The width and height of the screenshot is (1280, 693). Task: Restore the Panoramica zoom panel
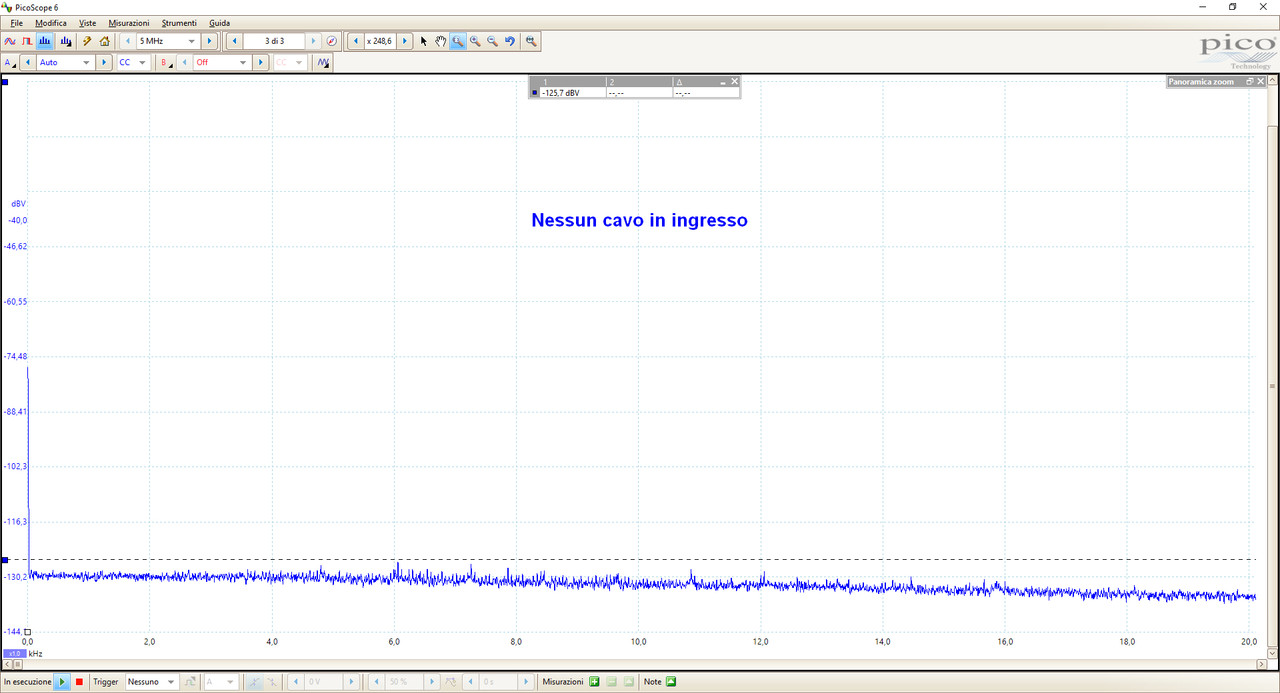click(x=1248, y=82)
